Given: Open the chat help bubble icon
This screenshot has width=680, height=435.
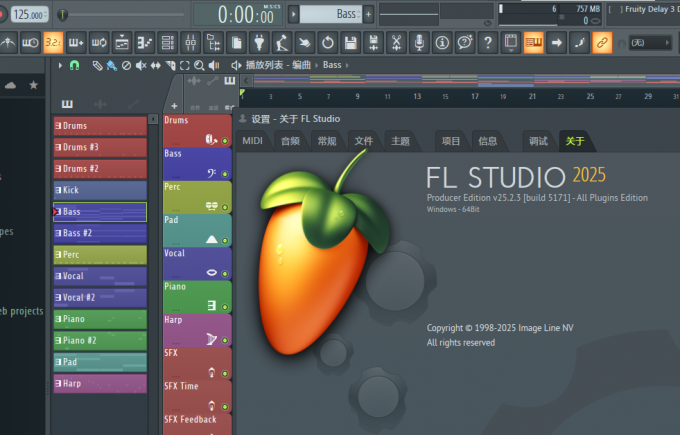Looking at the screenshot, I should click(465, 43).
